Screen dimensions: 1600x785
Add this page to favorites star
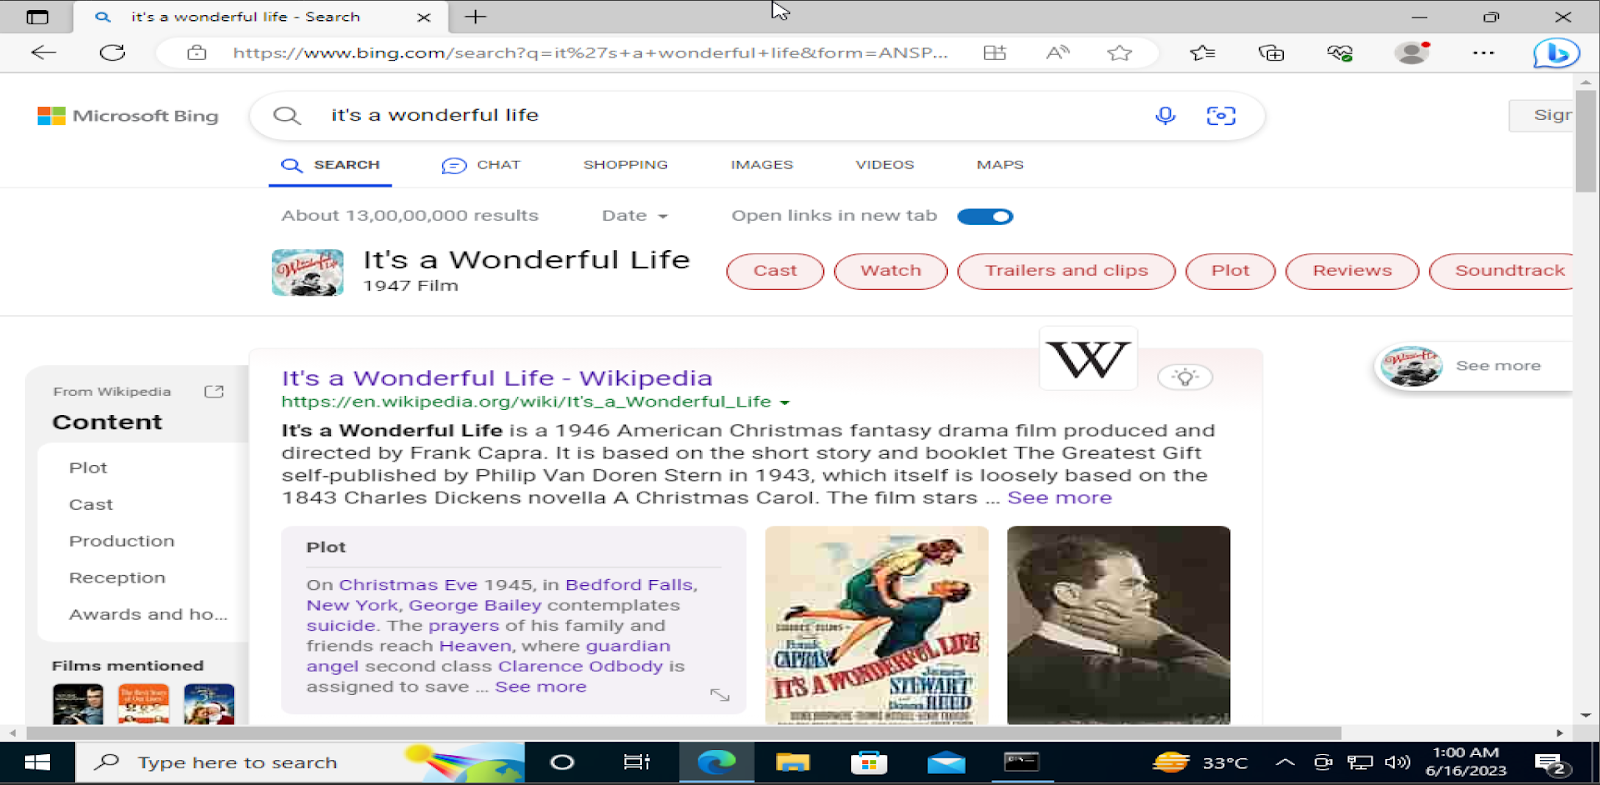pos(1120,53)
